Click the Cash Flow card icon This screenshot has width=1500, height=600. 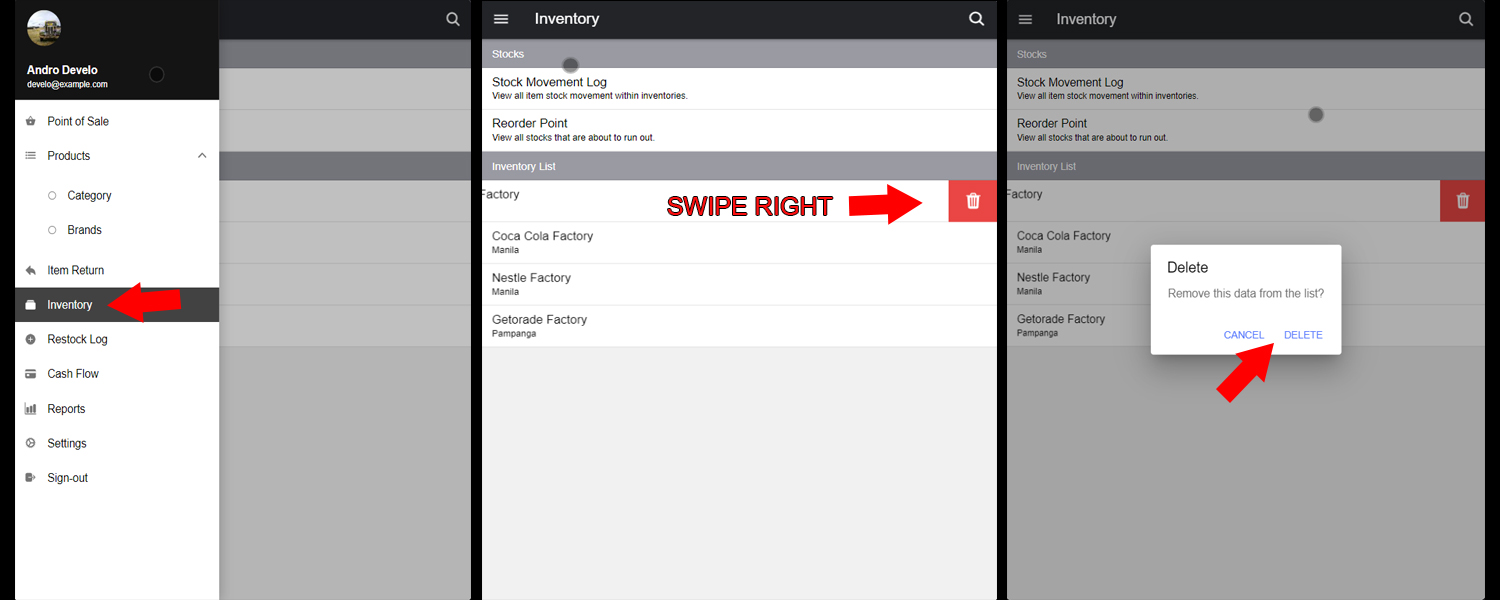pyautogui.click(x=30, y=374)
